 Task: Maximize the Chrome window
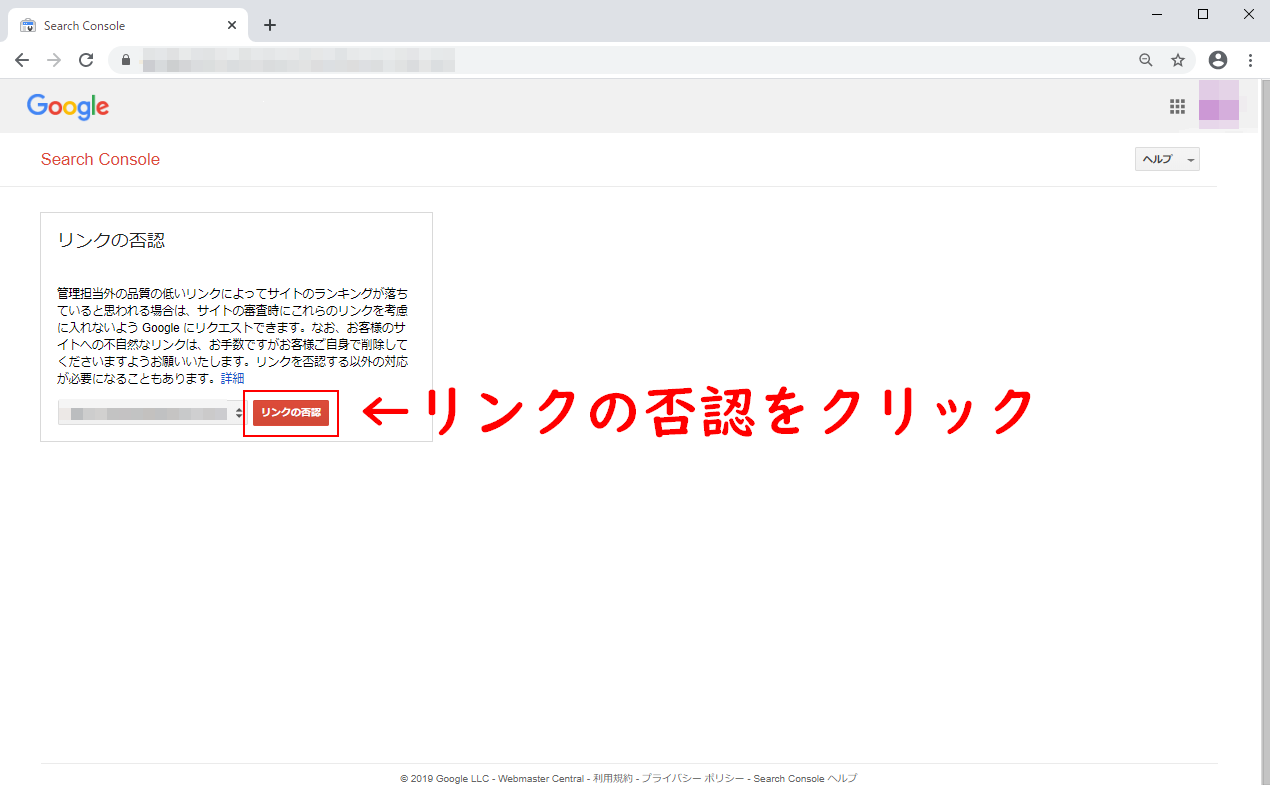(1203, 14)
